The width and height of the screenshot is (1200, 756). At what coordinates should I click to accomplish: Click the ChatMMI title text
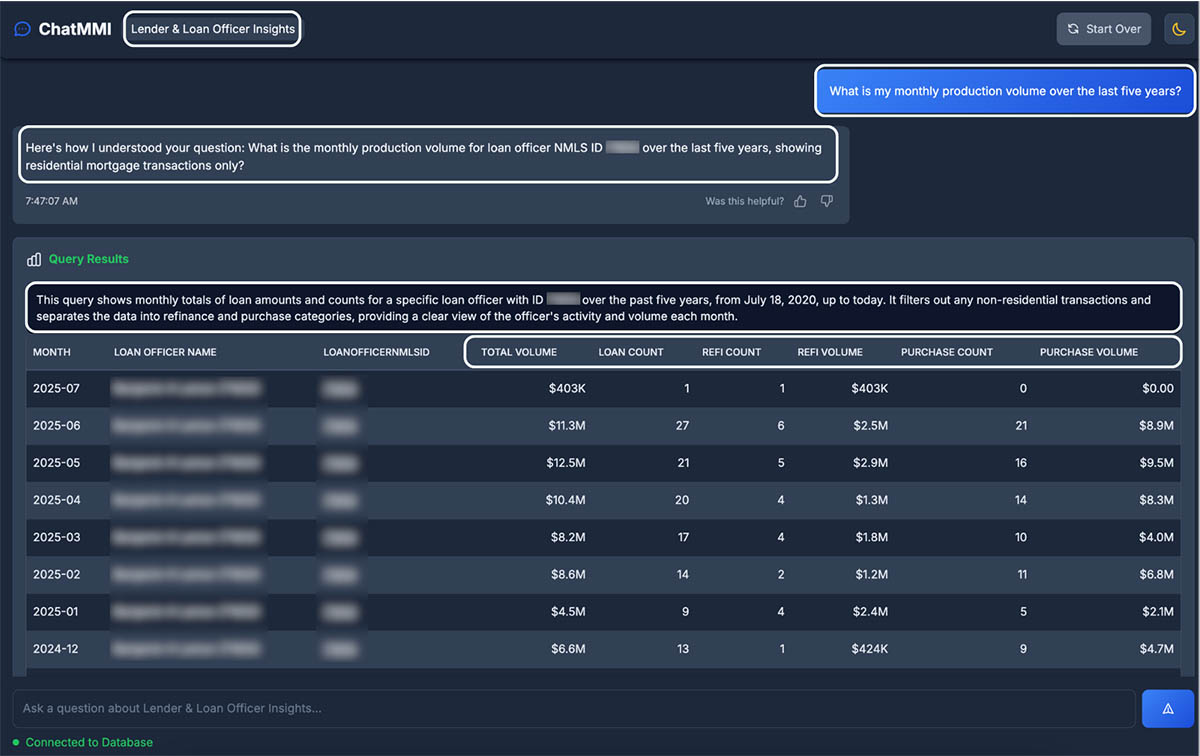pyautogui.click(x=75, y=29)
